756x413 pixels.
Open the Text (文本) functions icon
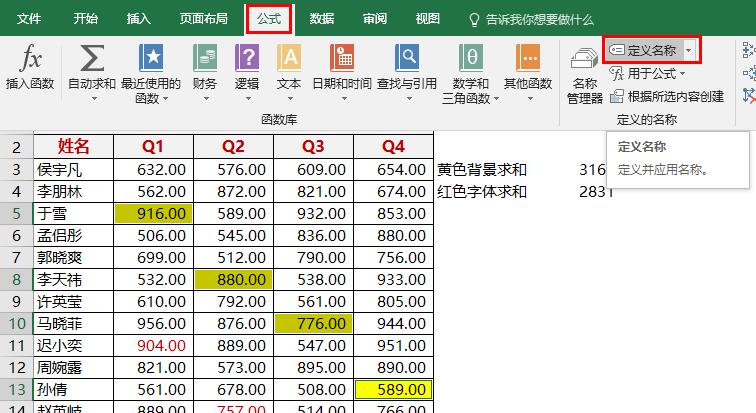pos(289,58)
